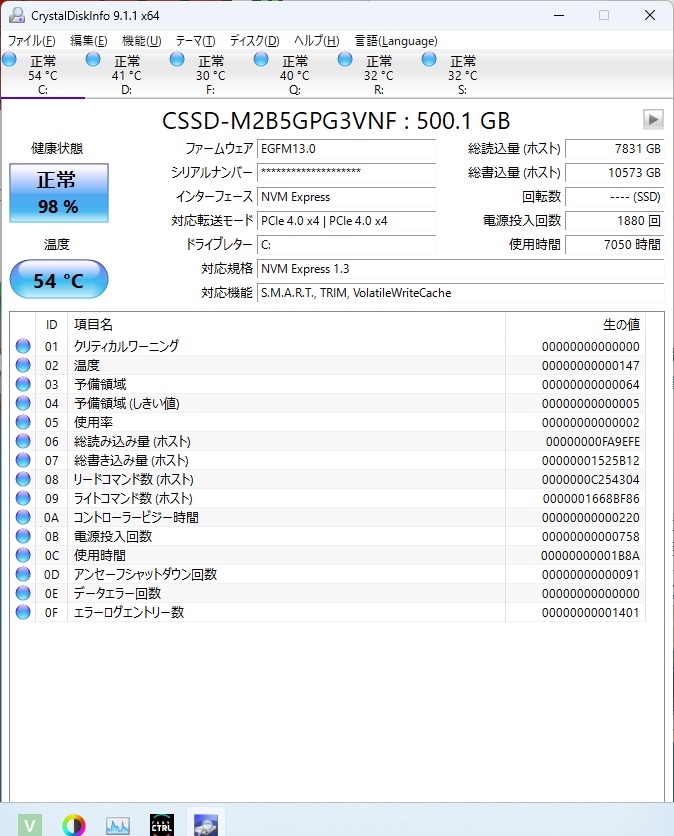Click status icon for リードコマンド数 row
This screenshot has width=674, height=836.
pyautogui.click(x=23, y=479)
